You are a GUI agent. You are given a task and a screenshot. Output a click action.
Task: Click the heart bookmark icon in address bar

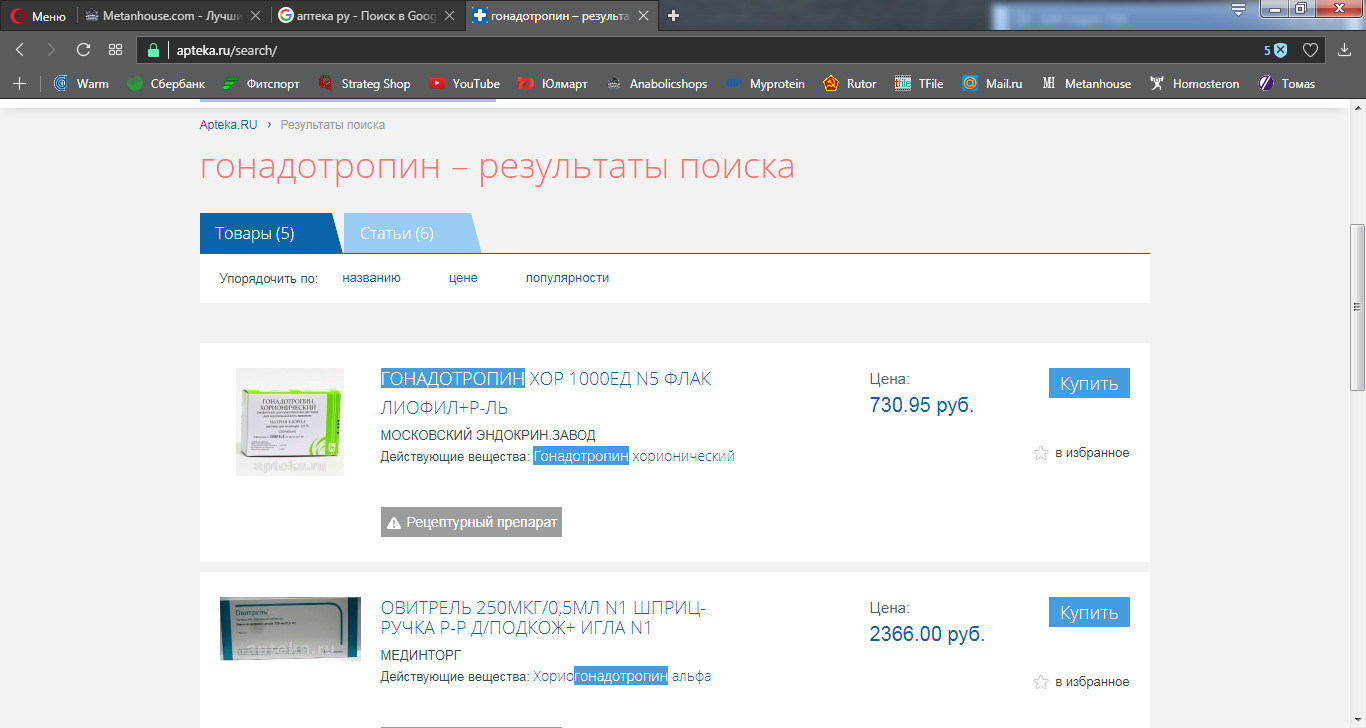tap(1310, 50)
